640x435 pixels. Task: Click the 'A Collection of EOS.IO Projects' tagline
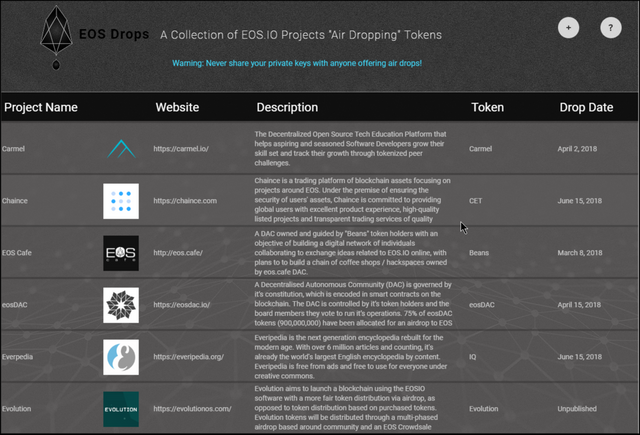pyautogui.click(x=301, y=35)
